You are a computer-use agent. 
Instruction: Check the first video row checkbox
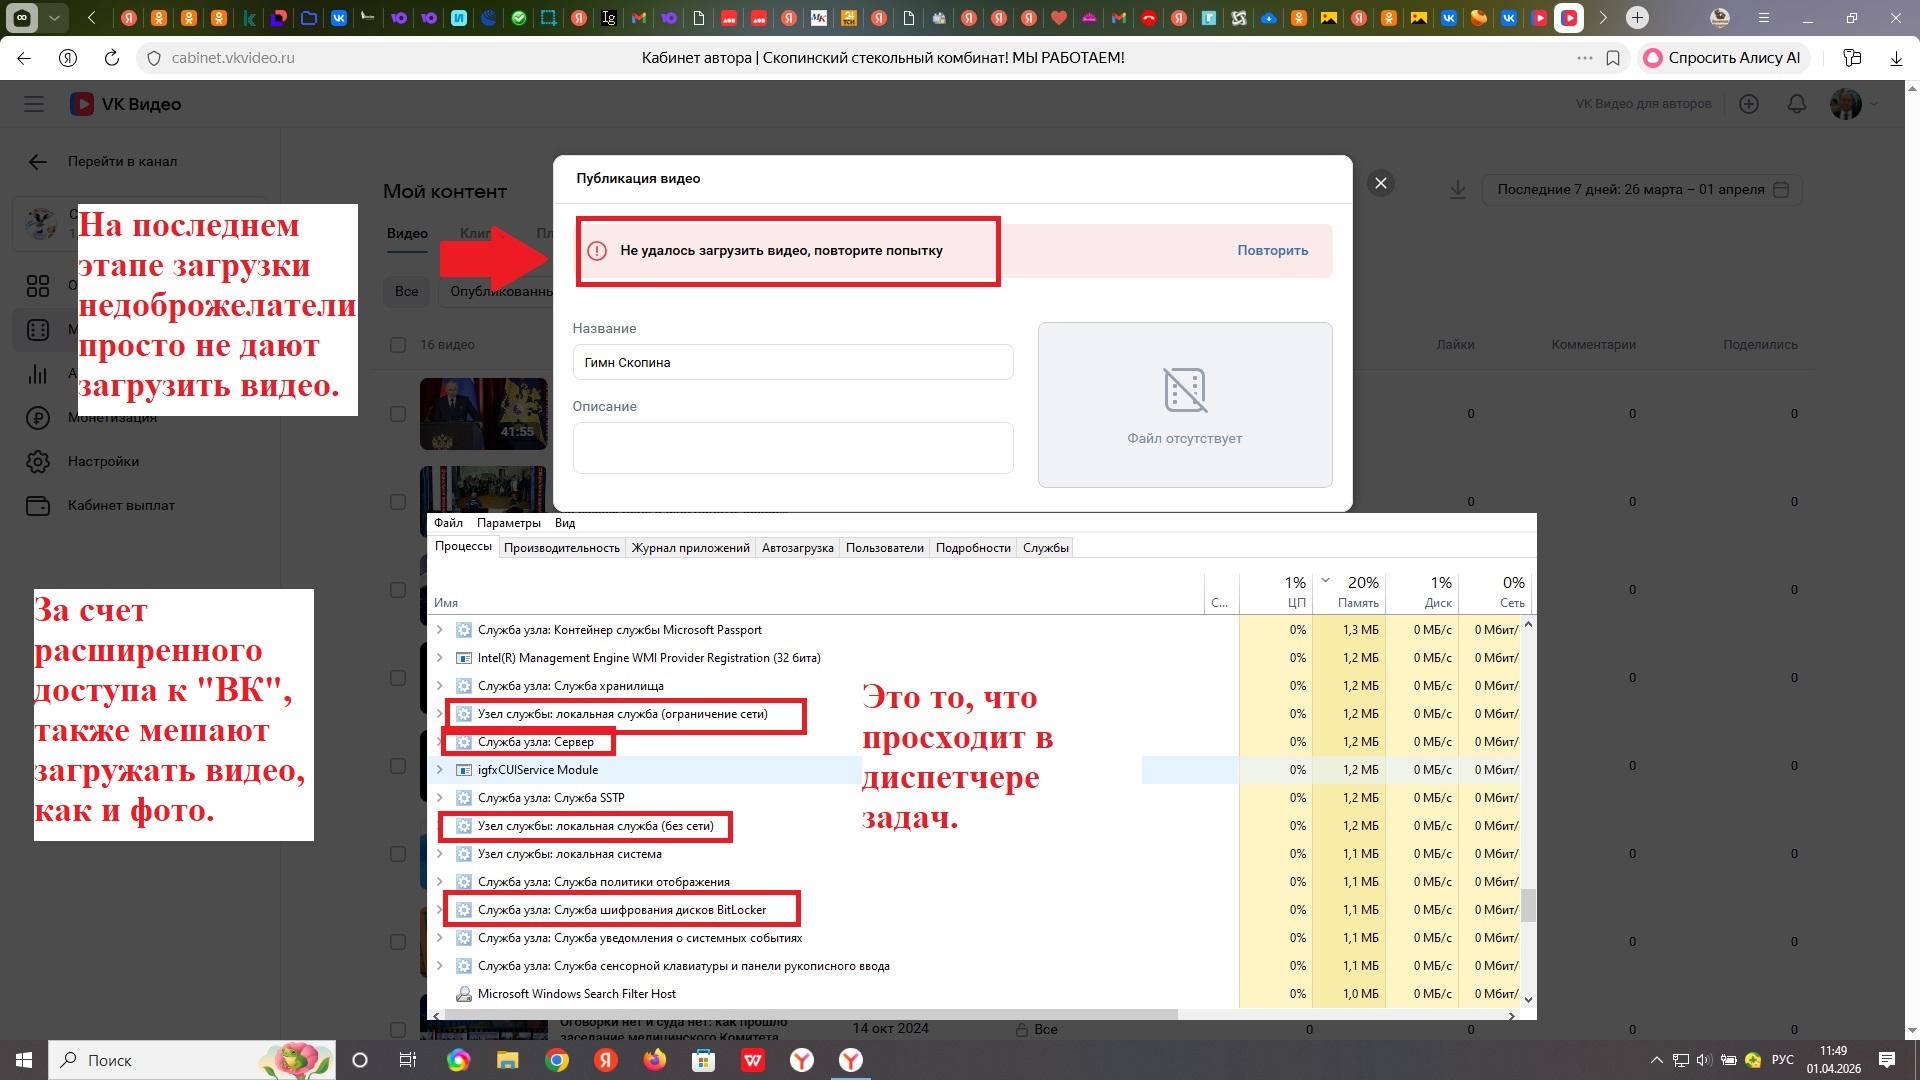(398, 414)
